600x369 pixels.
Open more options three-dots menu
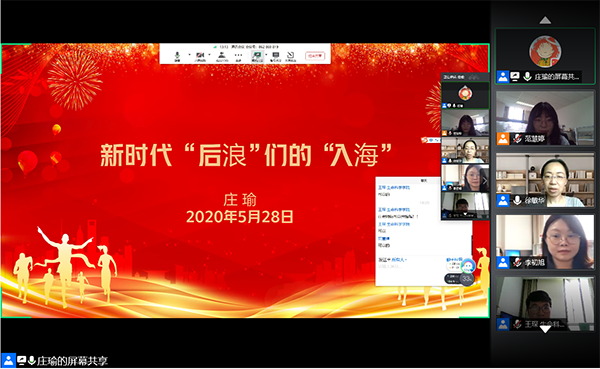tap(238, 56)
